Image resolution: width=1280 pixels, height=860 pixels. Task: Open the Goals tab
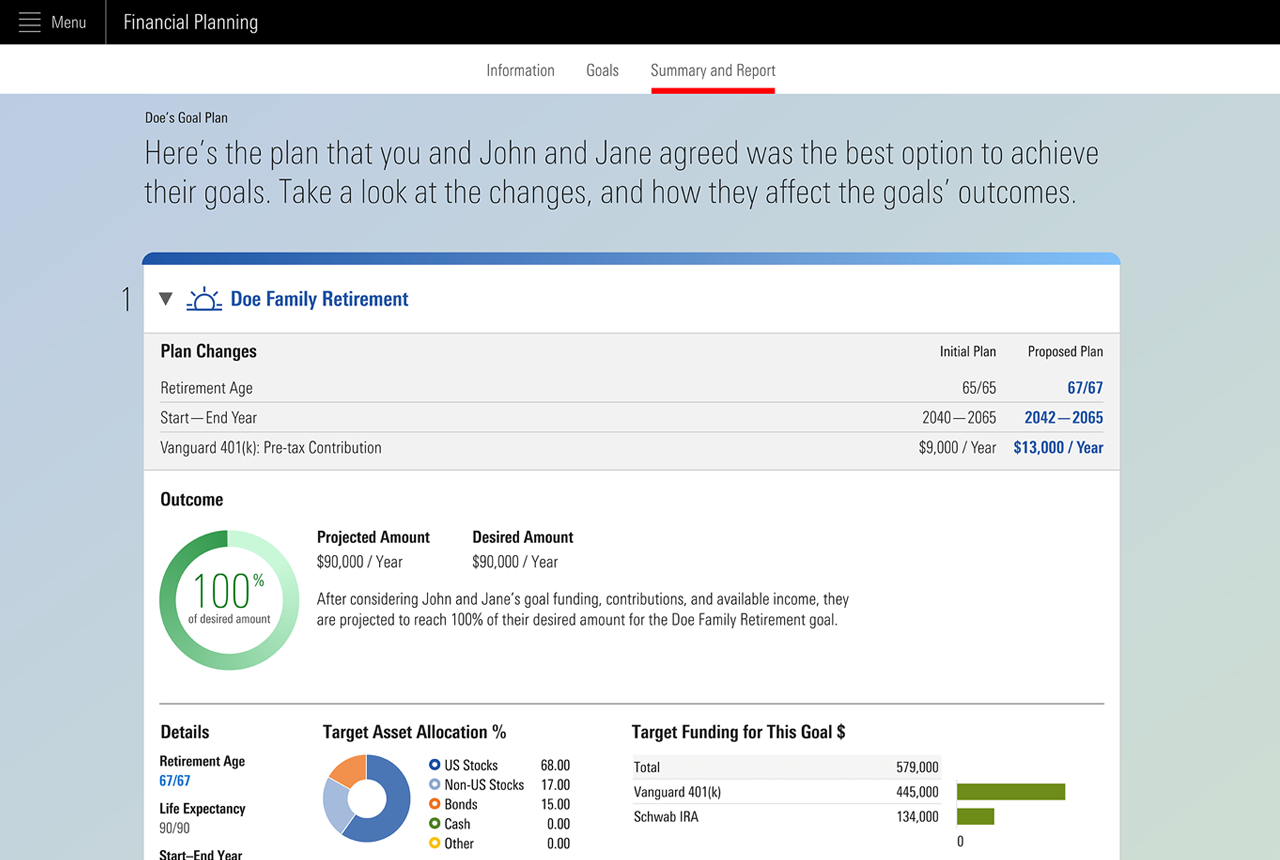click(602, 70)
